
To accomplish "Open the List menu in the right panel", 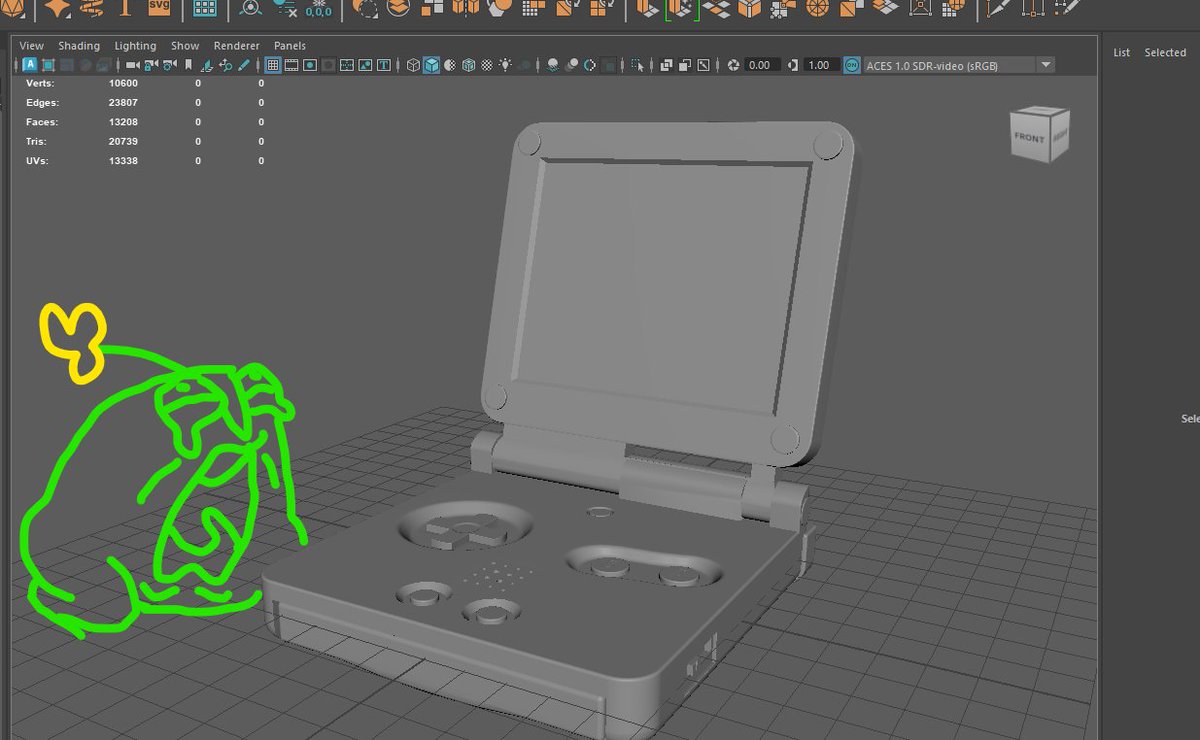I will [x=1122, y=53].
